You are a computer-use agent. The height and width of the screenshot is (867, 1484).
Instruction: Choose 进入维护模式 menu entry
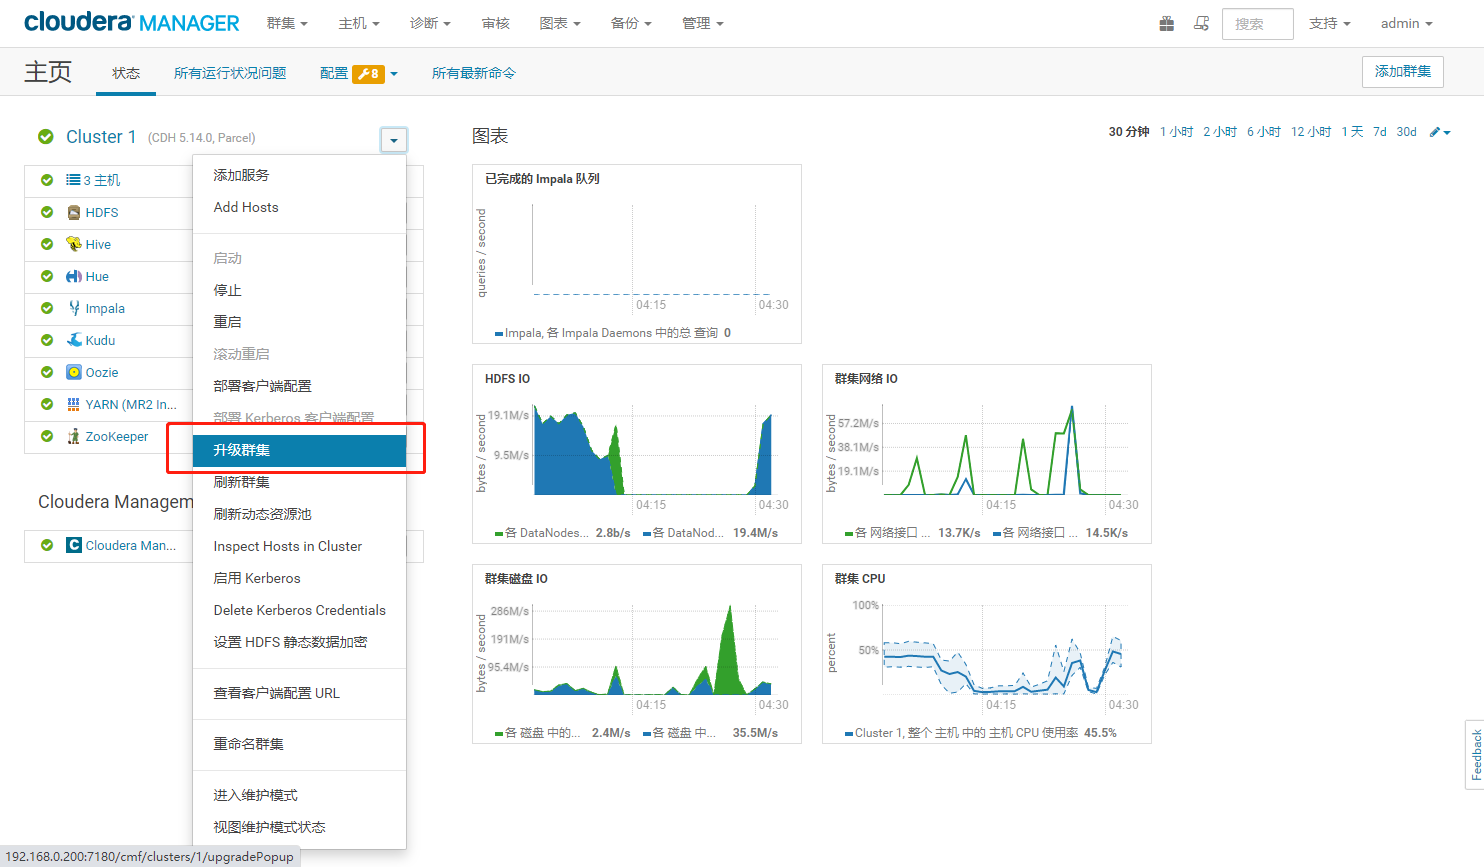click(299, 795)
